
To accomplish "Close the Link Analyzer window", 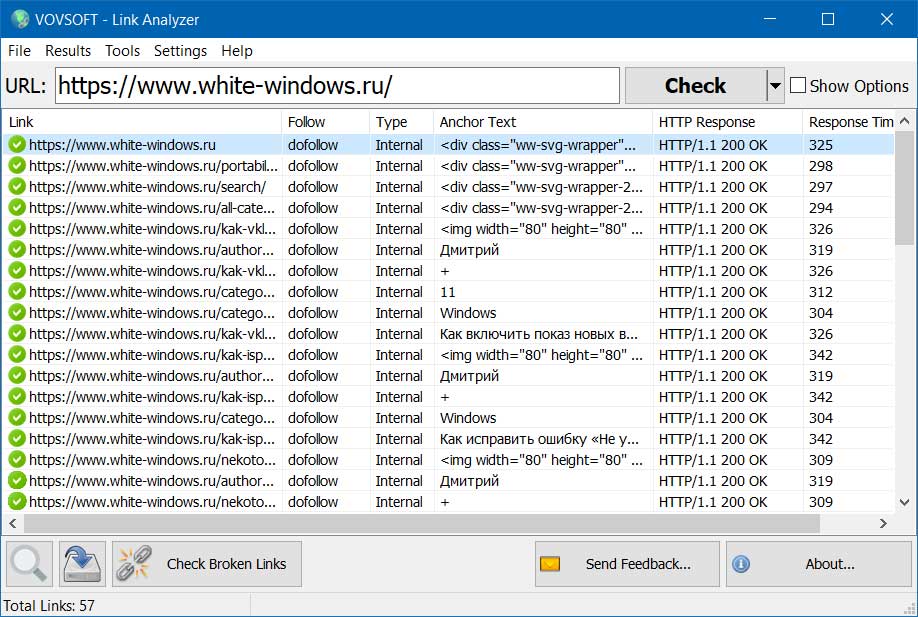I will (x=887, y=19).
